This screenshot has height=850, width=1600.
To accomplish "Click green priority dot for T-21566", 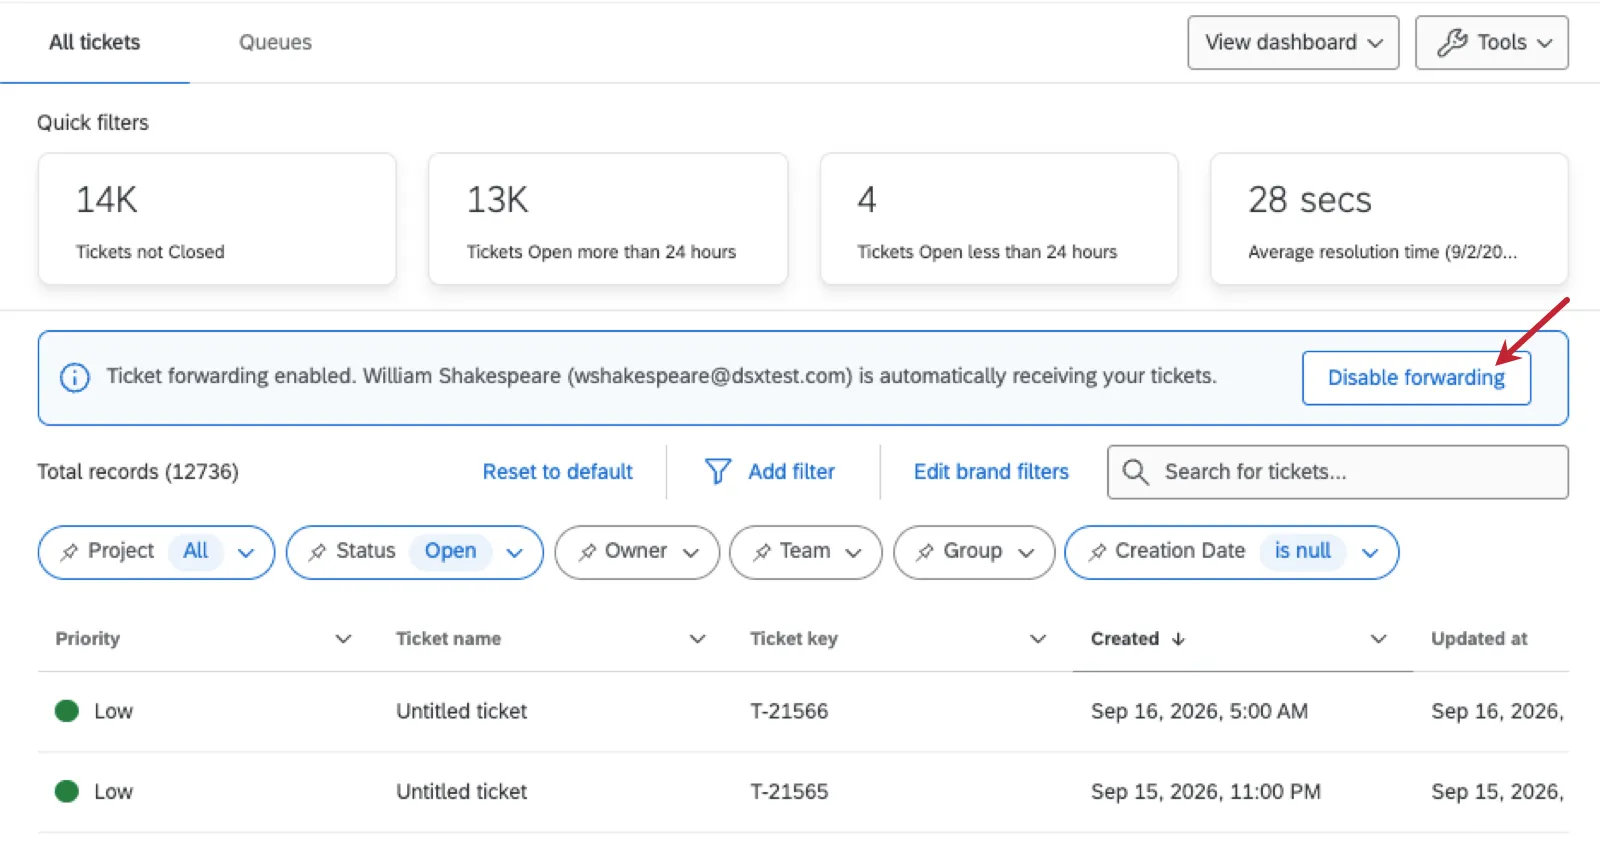I will tap(67, 711).
